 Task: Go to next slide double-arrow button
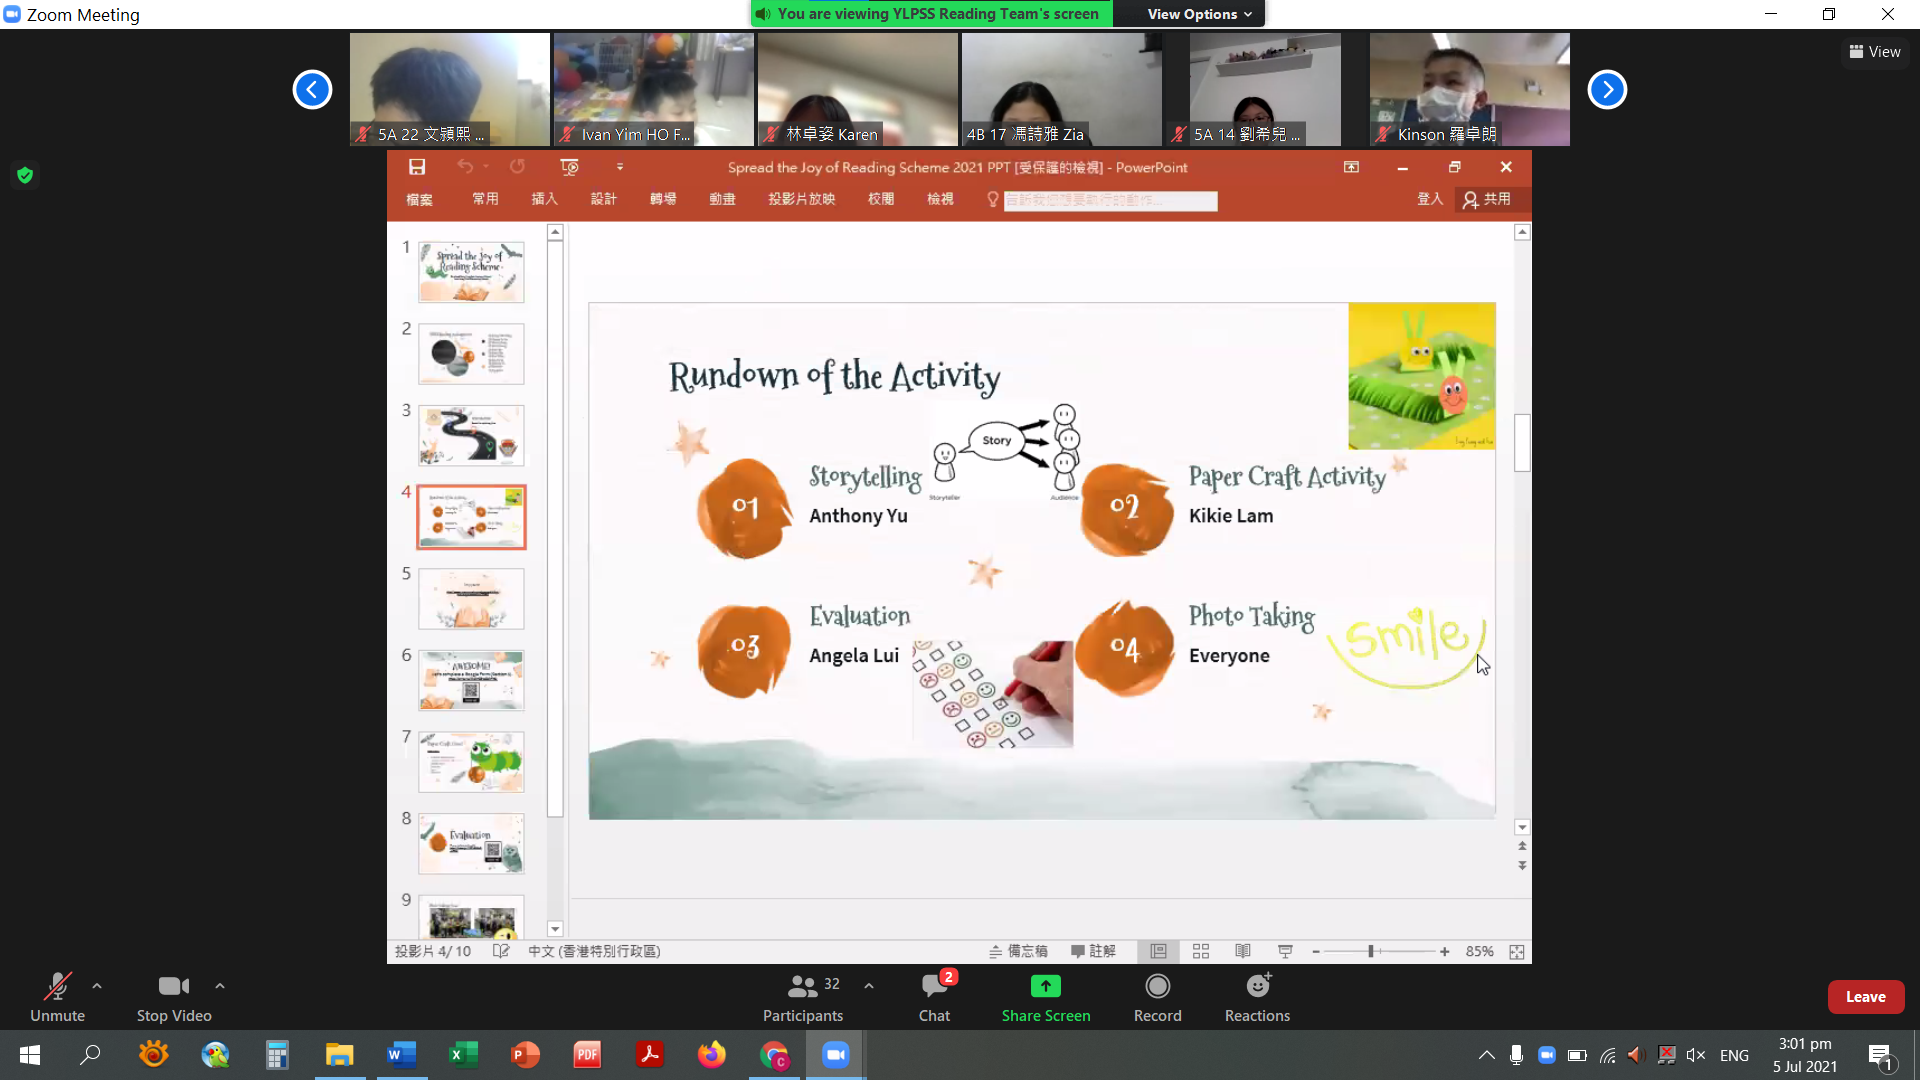click(1522, 866)
